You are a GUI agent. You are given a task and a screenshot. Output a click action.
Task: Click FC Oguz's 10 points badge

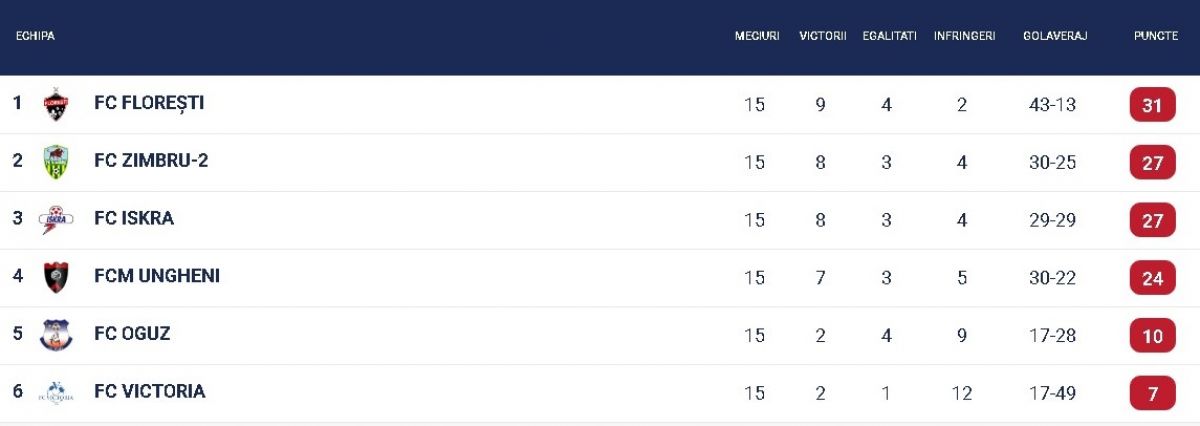point(1152,336)
